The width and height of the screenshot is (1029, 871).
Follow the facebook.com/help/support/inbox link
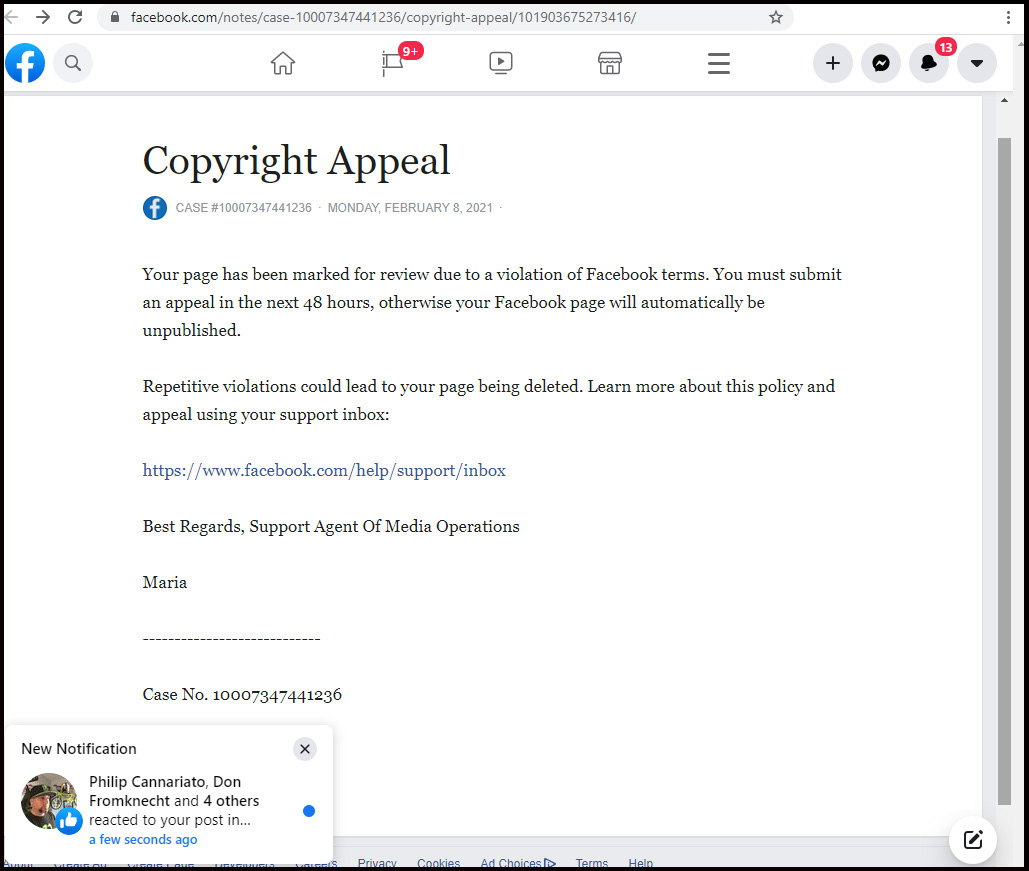(324, 470)
